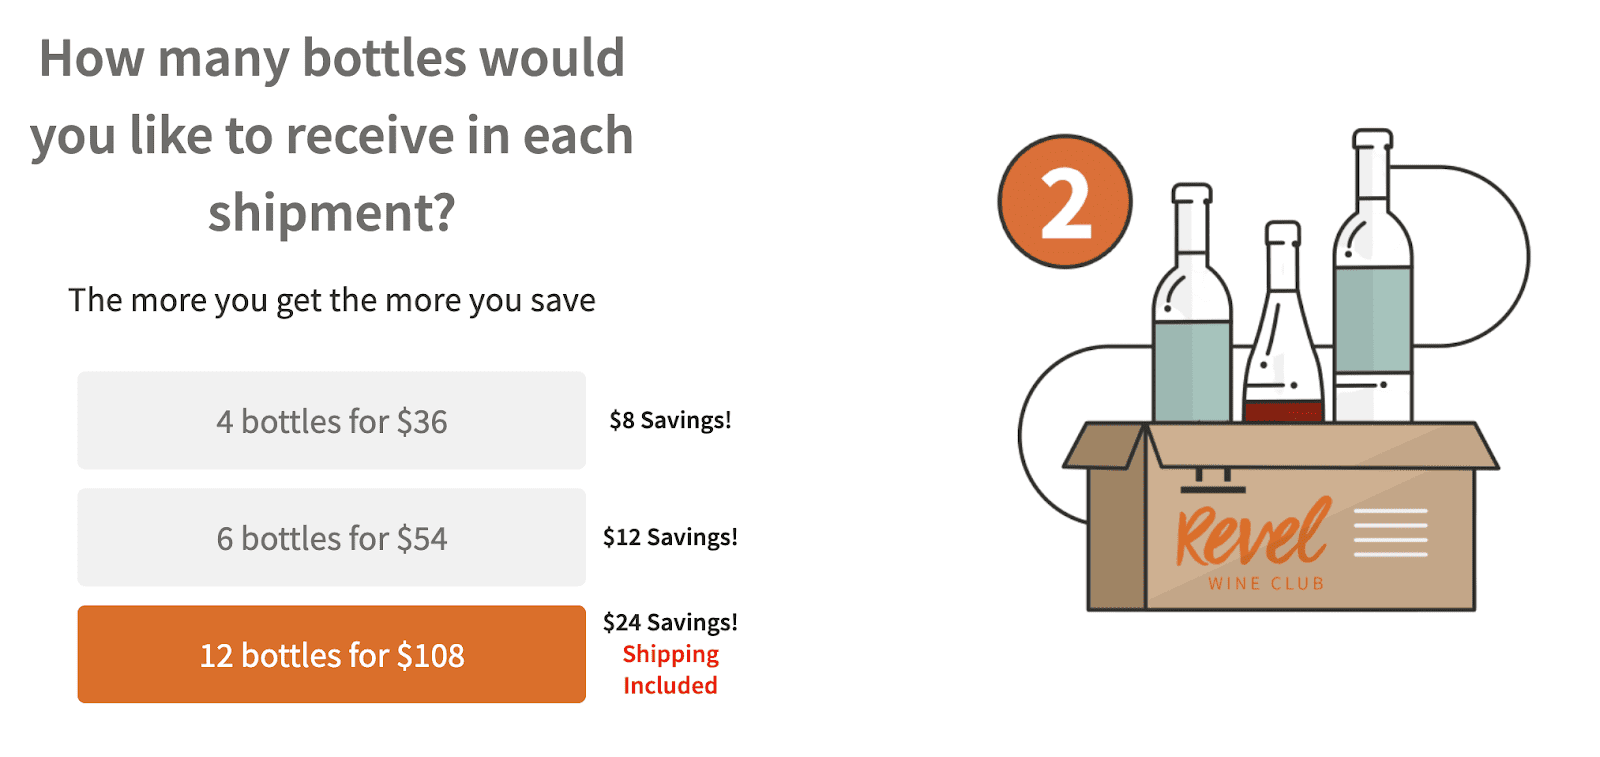Click the orange step 2 circle badge
1600x757 pixels.
(1065, 202)
